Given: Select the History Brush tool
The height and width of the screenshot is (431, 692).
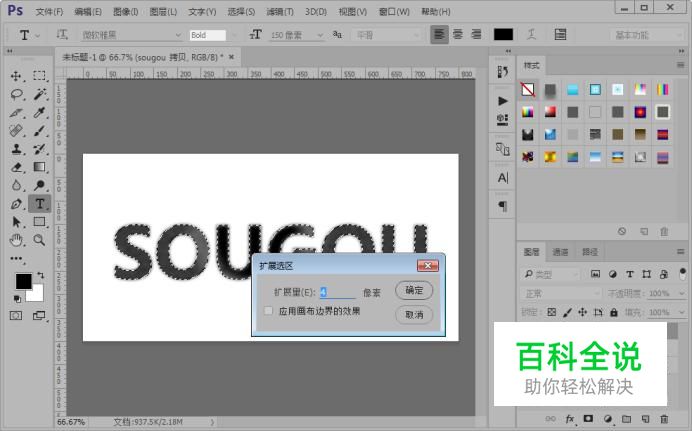Looking at the screenshot, I should (x=39, y=149).
